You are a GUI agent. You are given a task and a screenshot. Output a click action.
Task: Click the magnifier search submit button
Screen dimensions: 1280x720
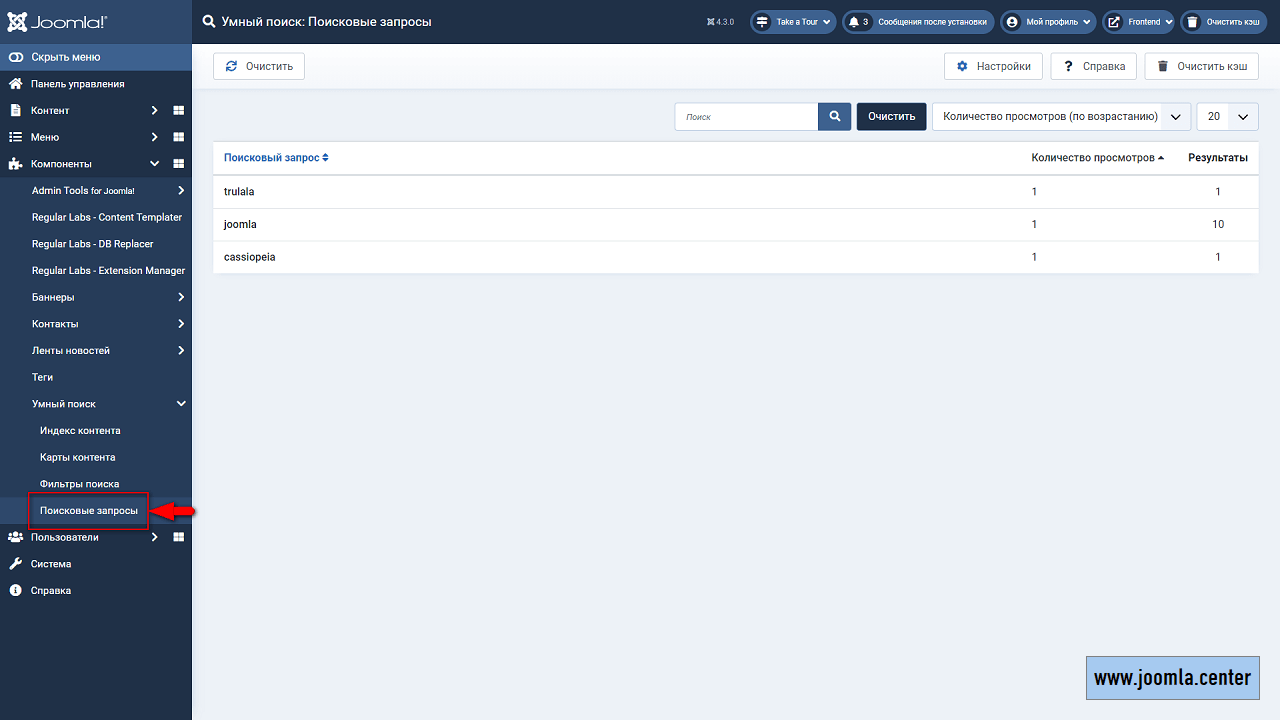[x=834, y=117]
